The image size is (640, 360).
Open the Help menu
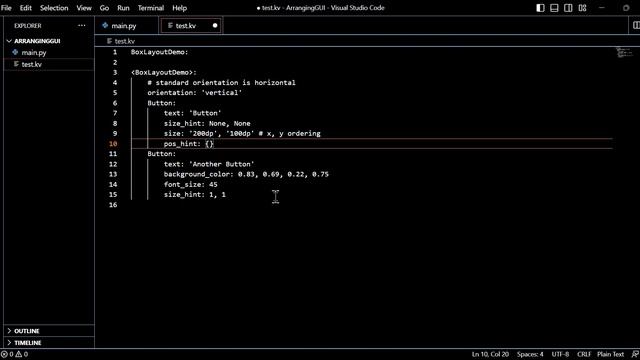pyautogui.click(x=179, y=8)
